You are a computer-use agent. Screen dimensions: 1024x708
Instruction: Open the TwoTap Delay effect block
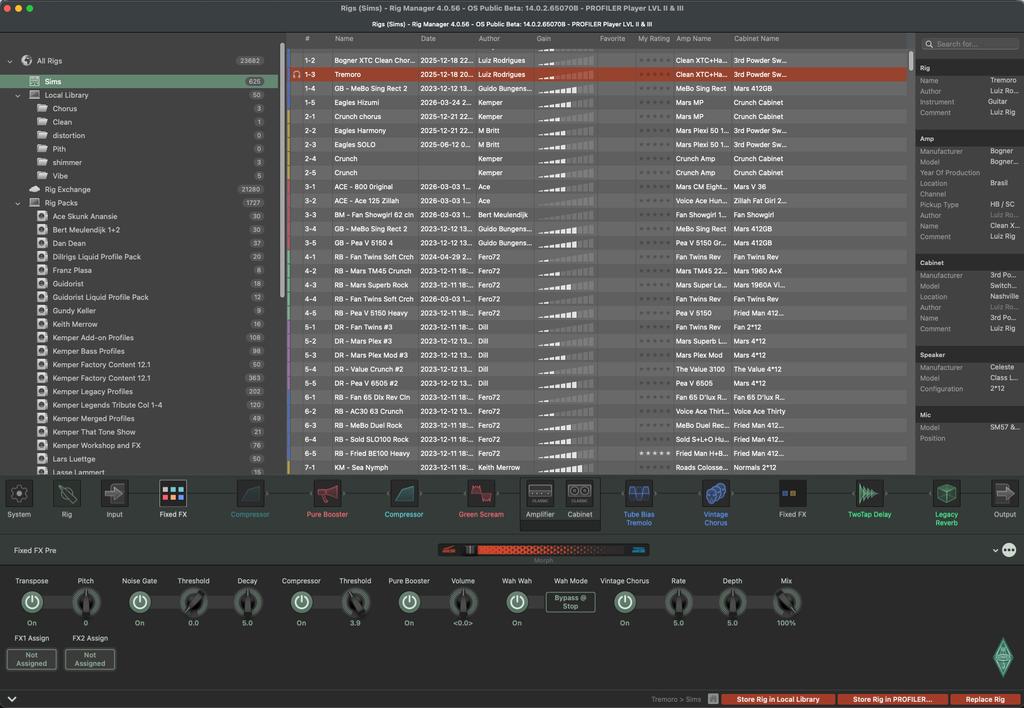click(868, 494)
